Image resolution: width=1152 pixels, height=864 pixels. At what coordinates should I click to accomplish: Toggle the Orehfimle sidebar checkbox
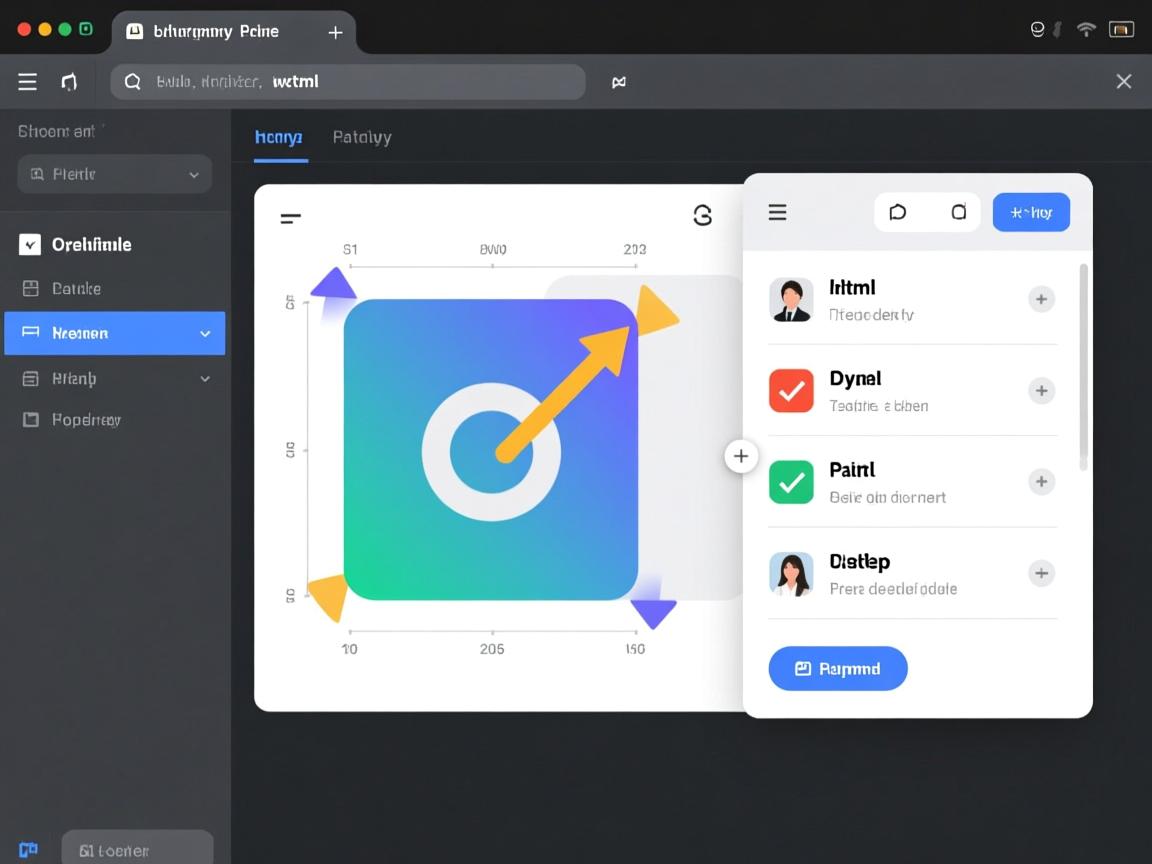click(x=30, y=244)
